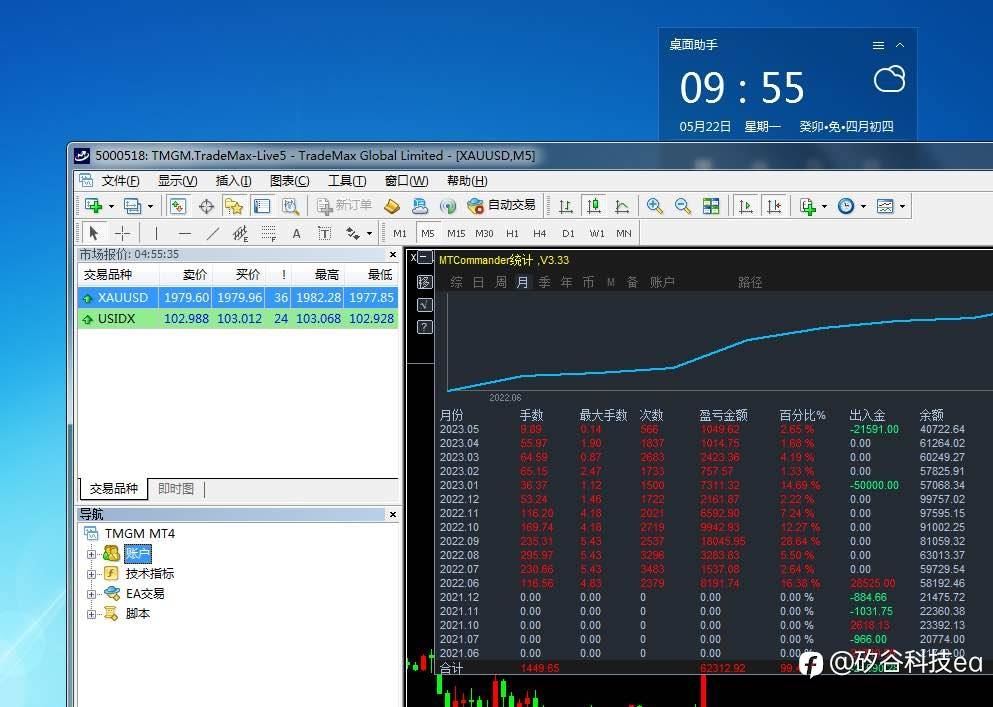Open the Profiles dropdown arrow
The height and width of the screenshot is (707, 993).
(x=150, y=206)
